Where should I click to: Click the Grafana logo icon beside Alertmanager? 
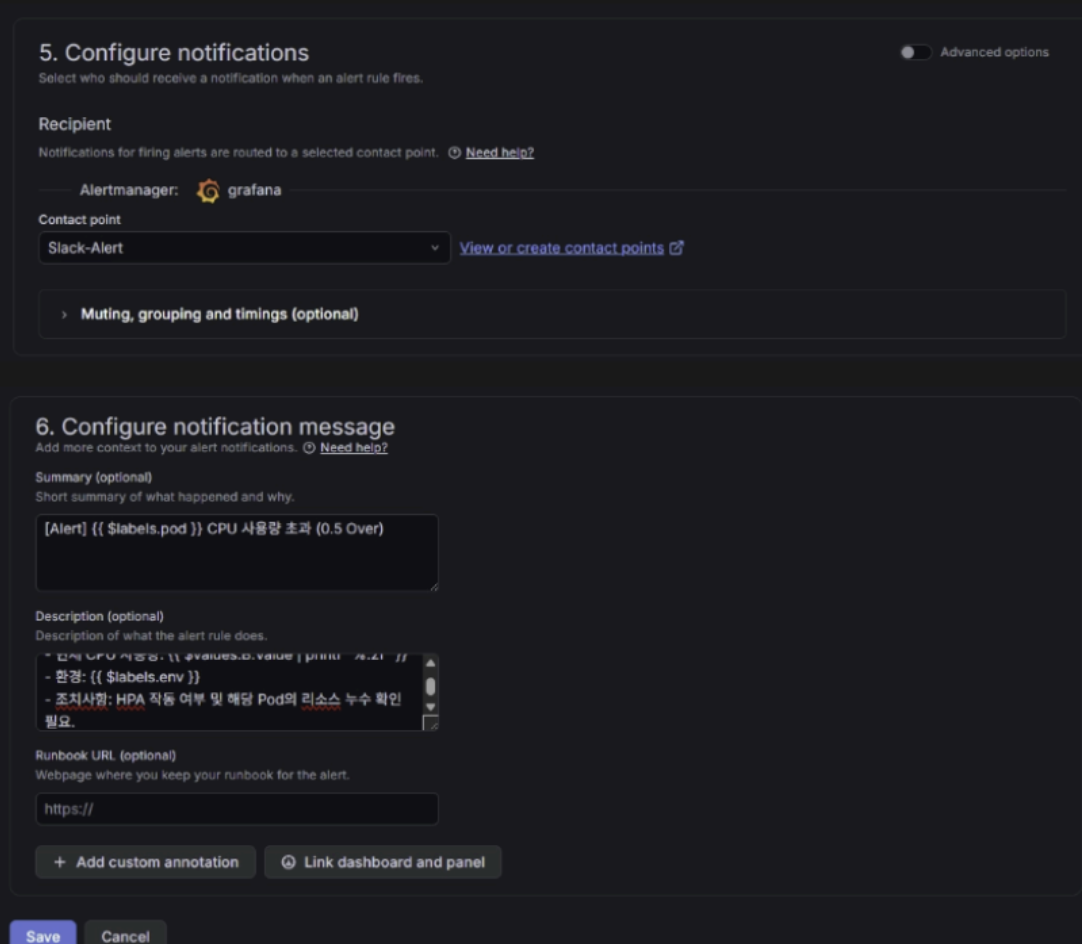208,190
